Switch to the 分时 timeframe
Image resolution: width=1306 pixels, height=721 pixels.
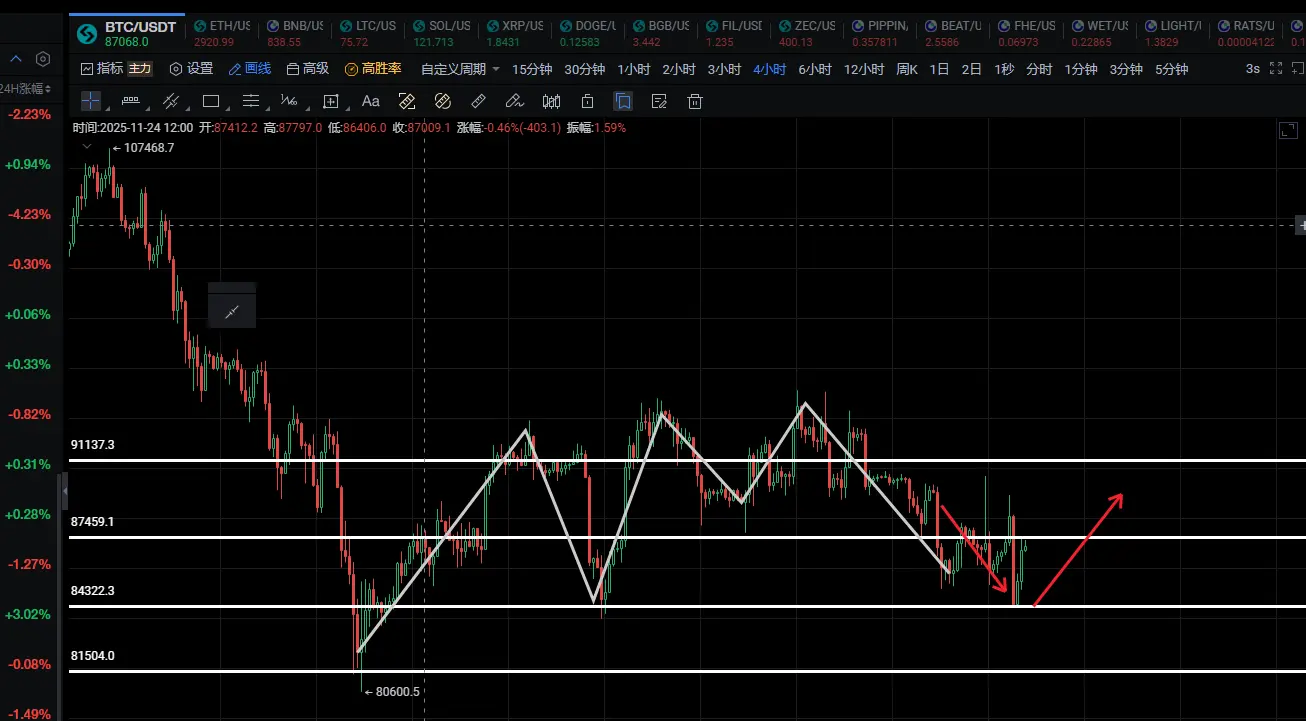[x=1039, y=69]
